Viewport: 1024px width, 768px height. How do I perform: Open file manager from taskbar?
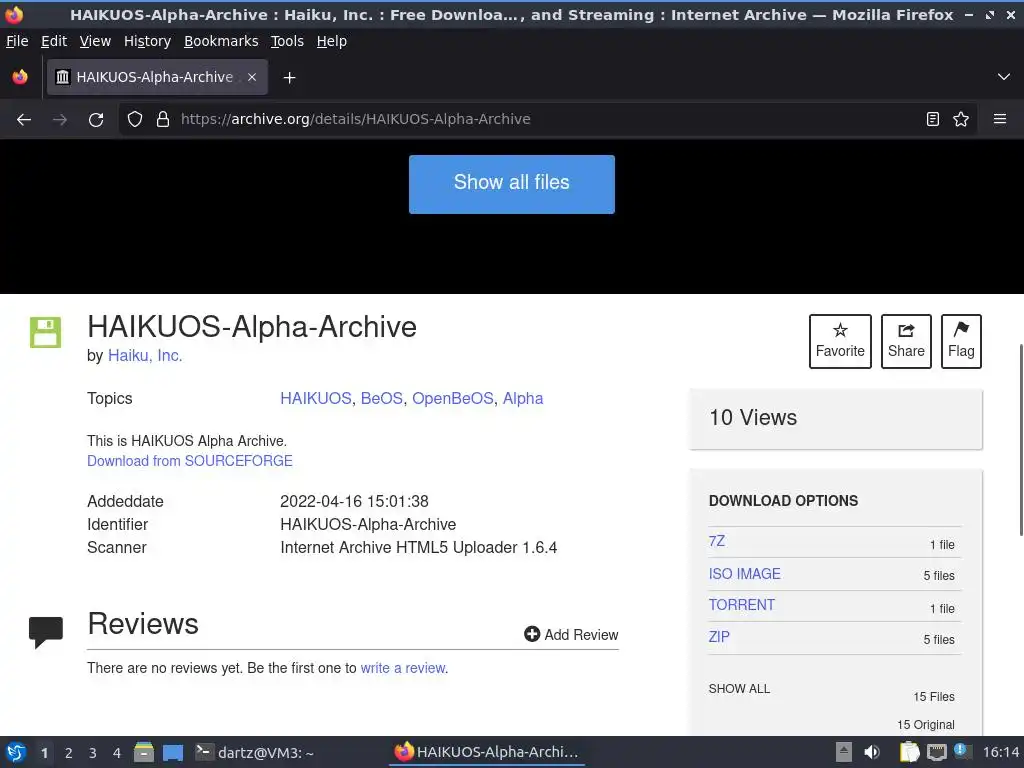[144, 752]
